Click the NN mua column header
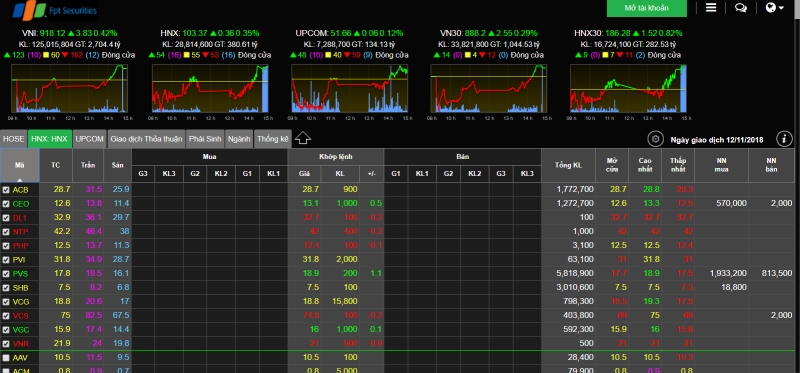800x373 pixels. point(721,165)
